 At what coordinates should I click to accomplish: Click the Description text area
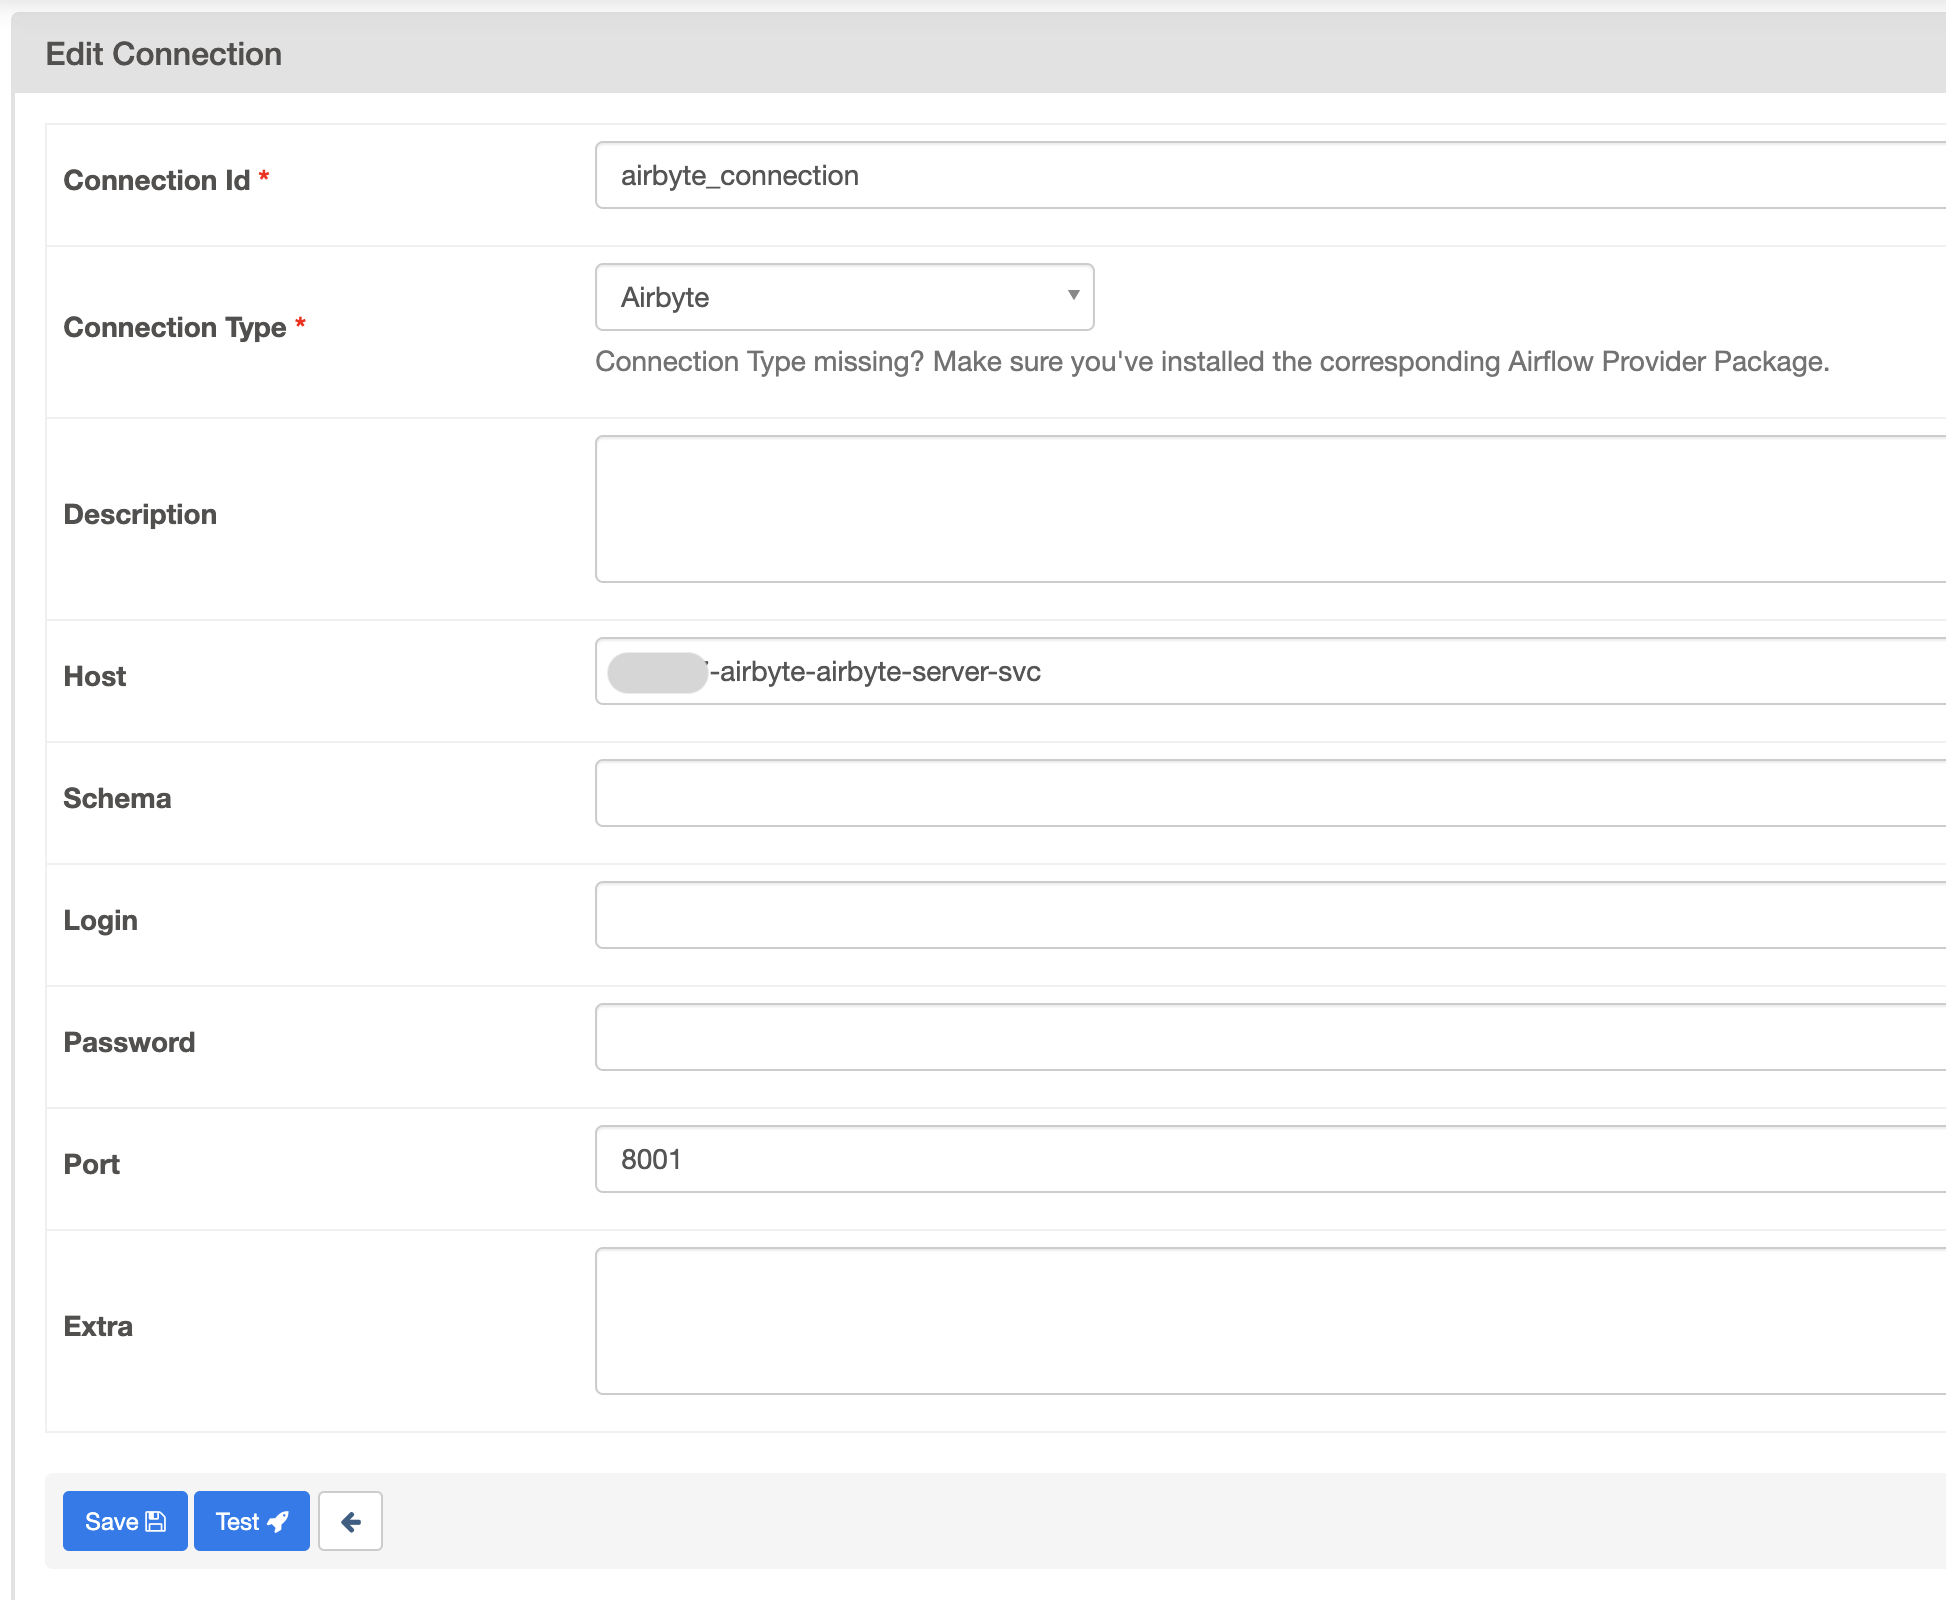point(1270,509)
